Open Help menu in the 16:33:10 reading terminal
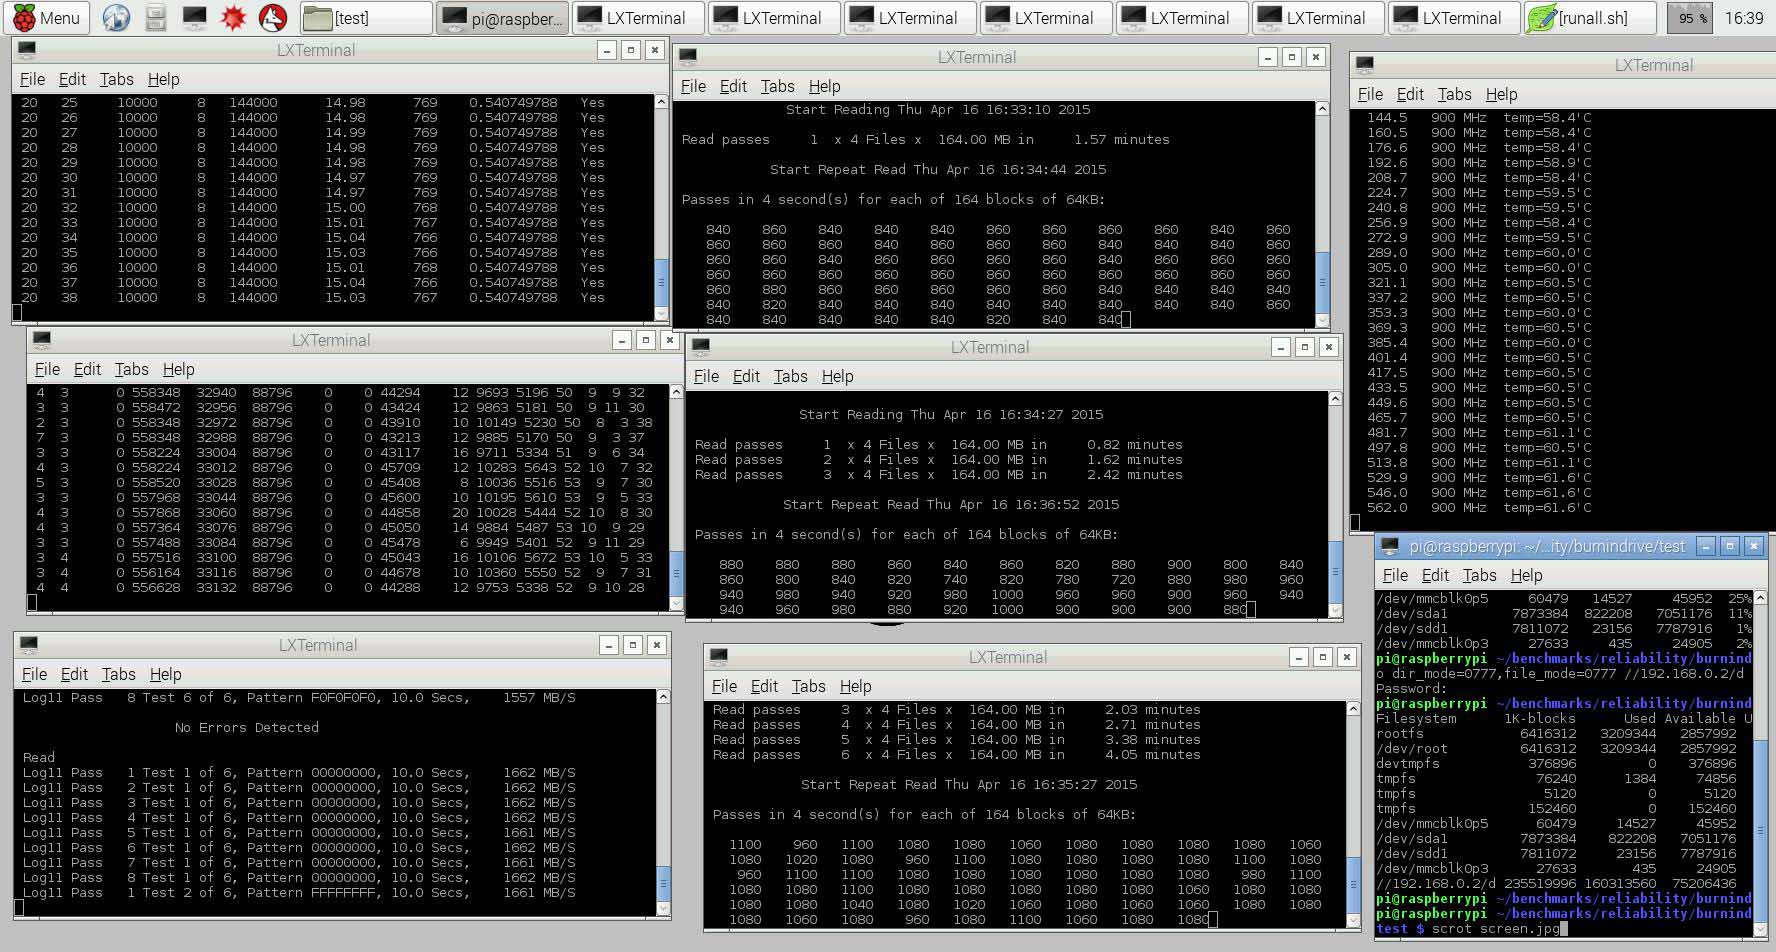The height and width of the screenshot is (952, 1776). [824, 86]
